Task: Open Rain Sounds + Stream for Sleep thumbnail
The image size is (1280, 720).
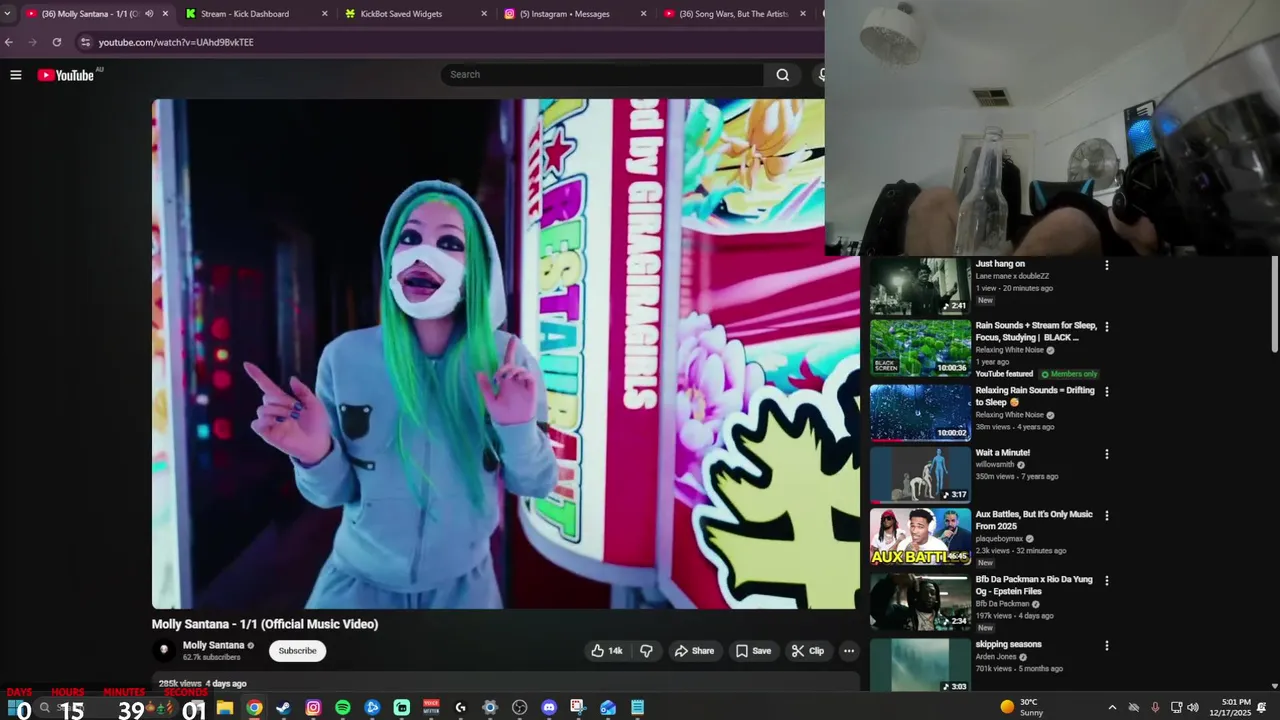Action: click(920, 348)
